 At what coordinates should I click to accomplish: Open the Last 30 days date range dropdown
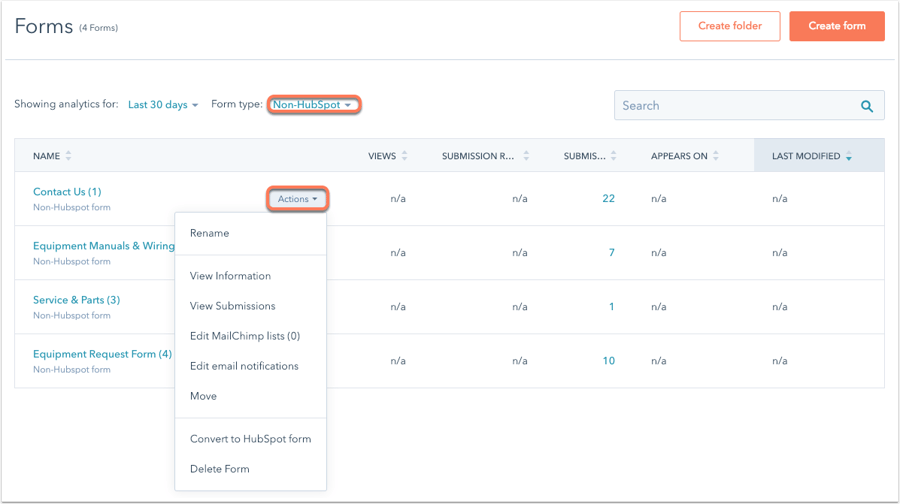tap(163, 104)
